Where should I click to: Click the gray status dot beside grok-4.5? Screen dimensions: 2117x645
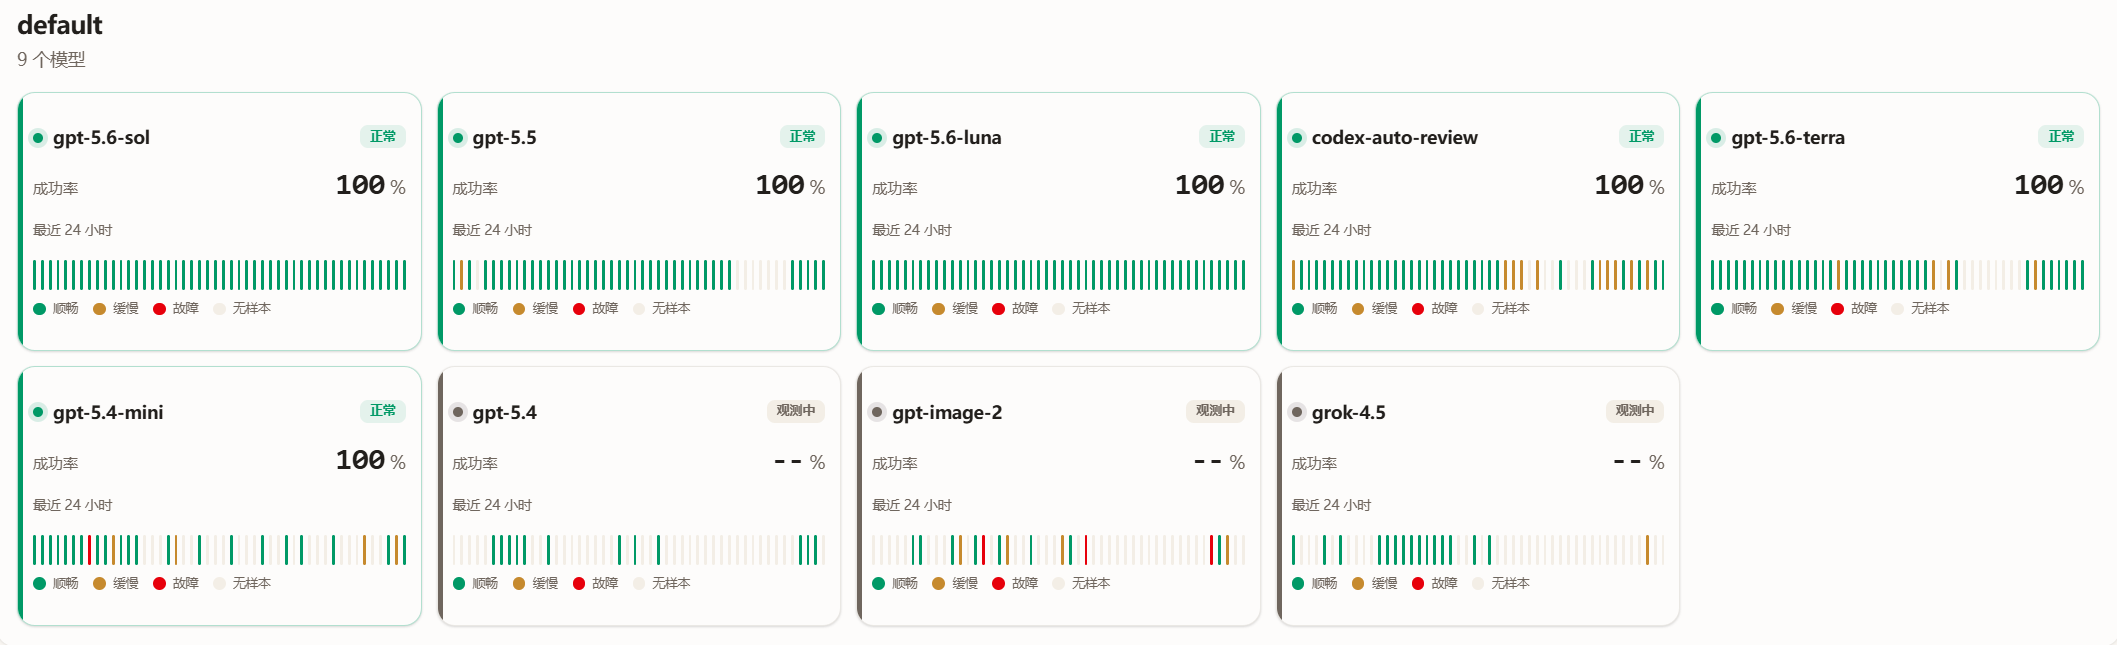click(x=1297, y=412)
